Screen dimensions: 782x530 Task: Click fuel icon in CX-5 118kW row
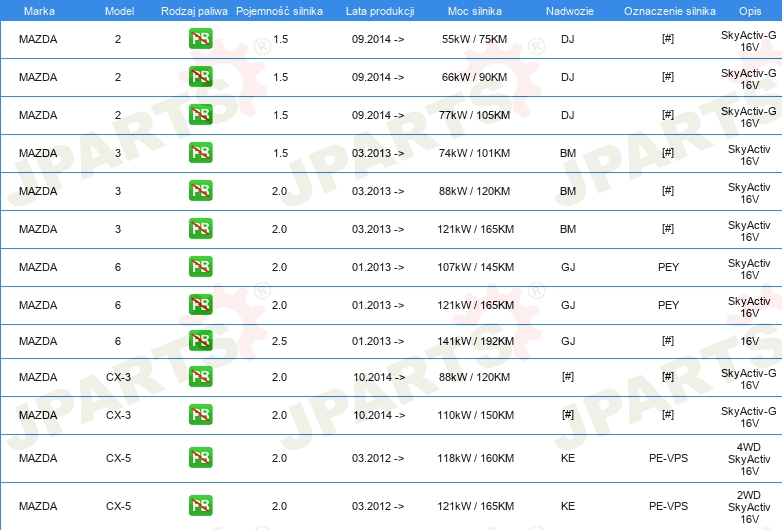click(x=200, y=457)
